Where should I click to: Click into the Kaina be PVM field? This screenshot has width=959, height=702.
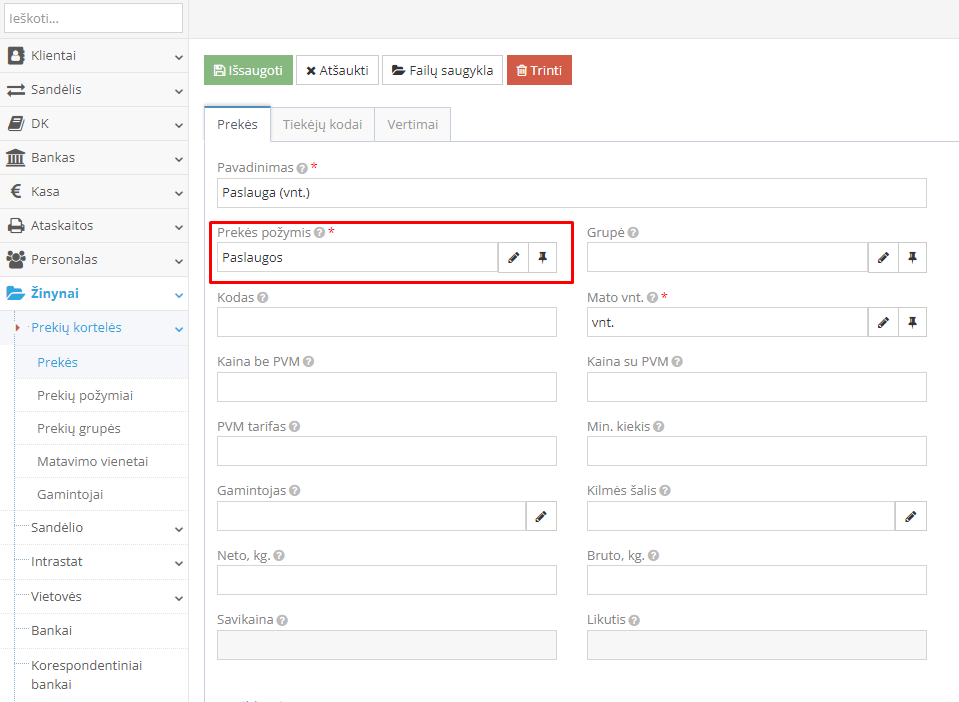tap(387, 387)
